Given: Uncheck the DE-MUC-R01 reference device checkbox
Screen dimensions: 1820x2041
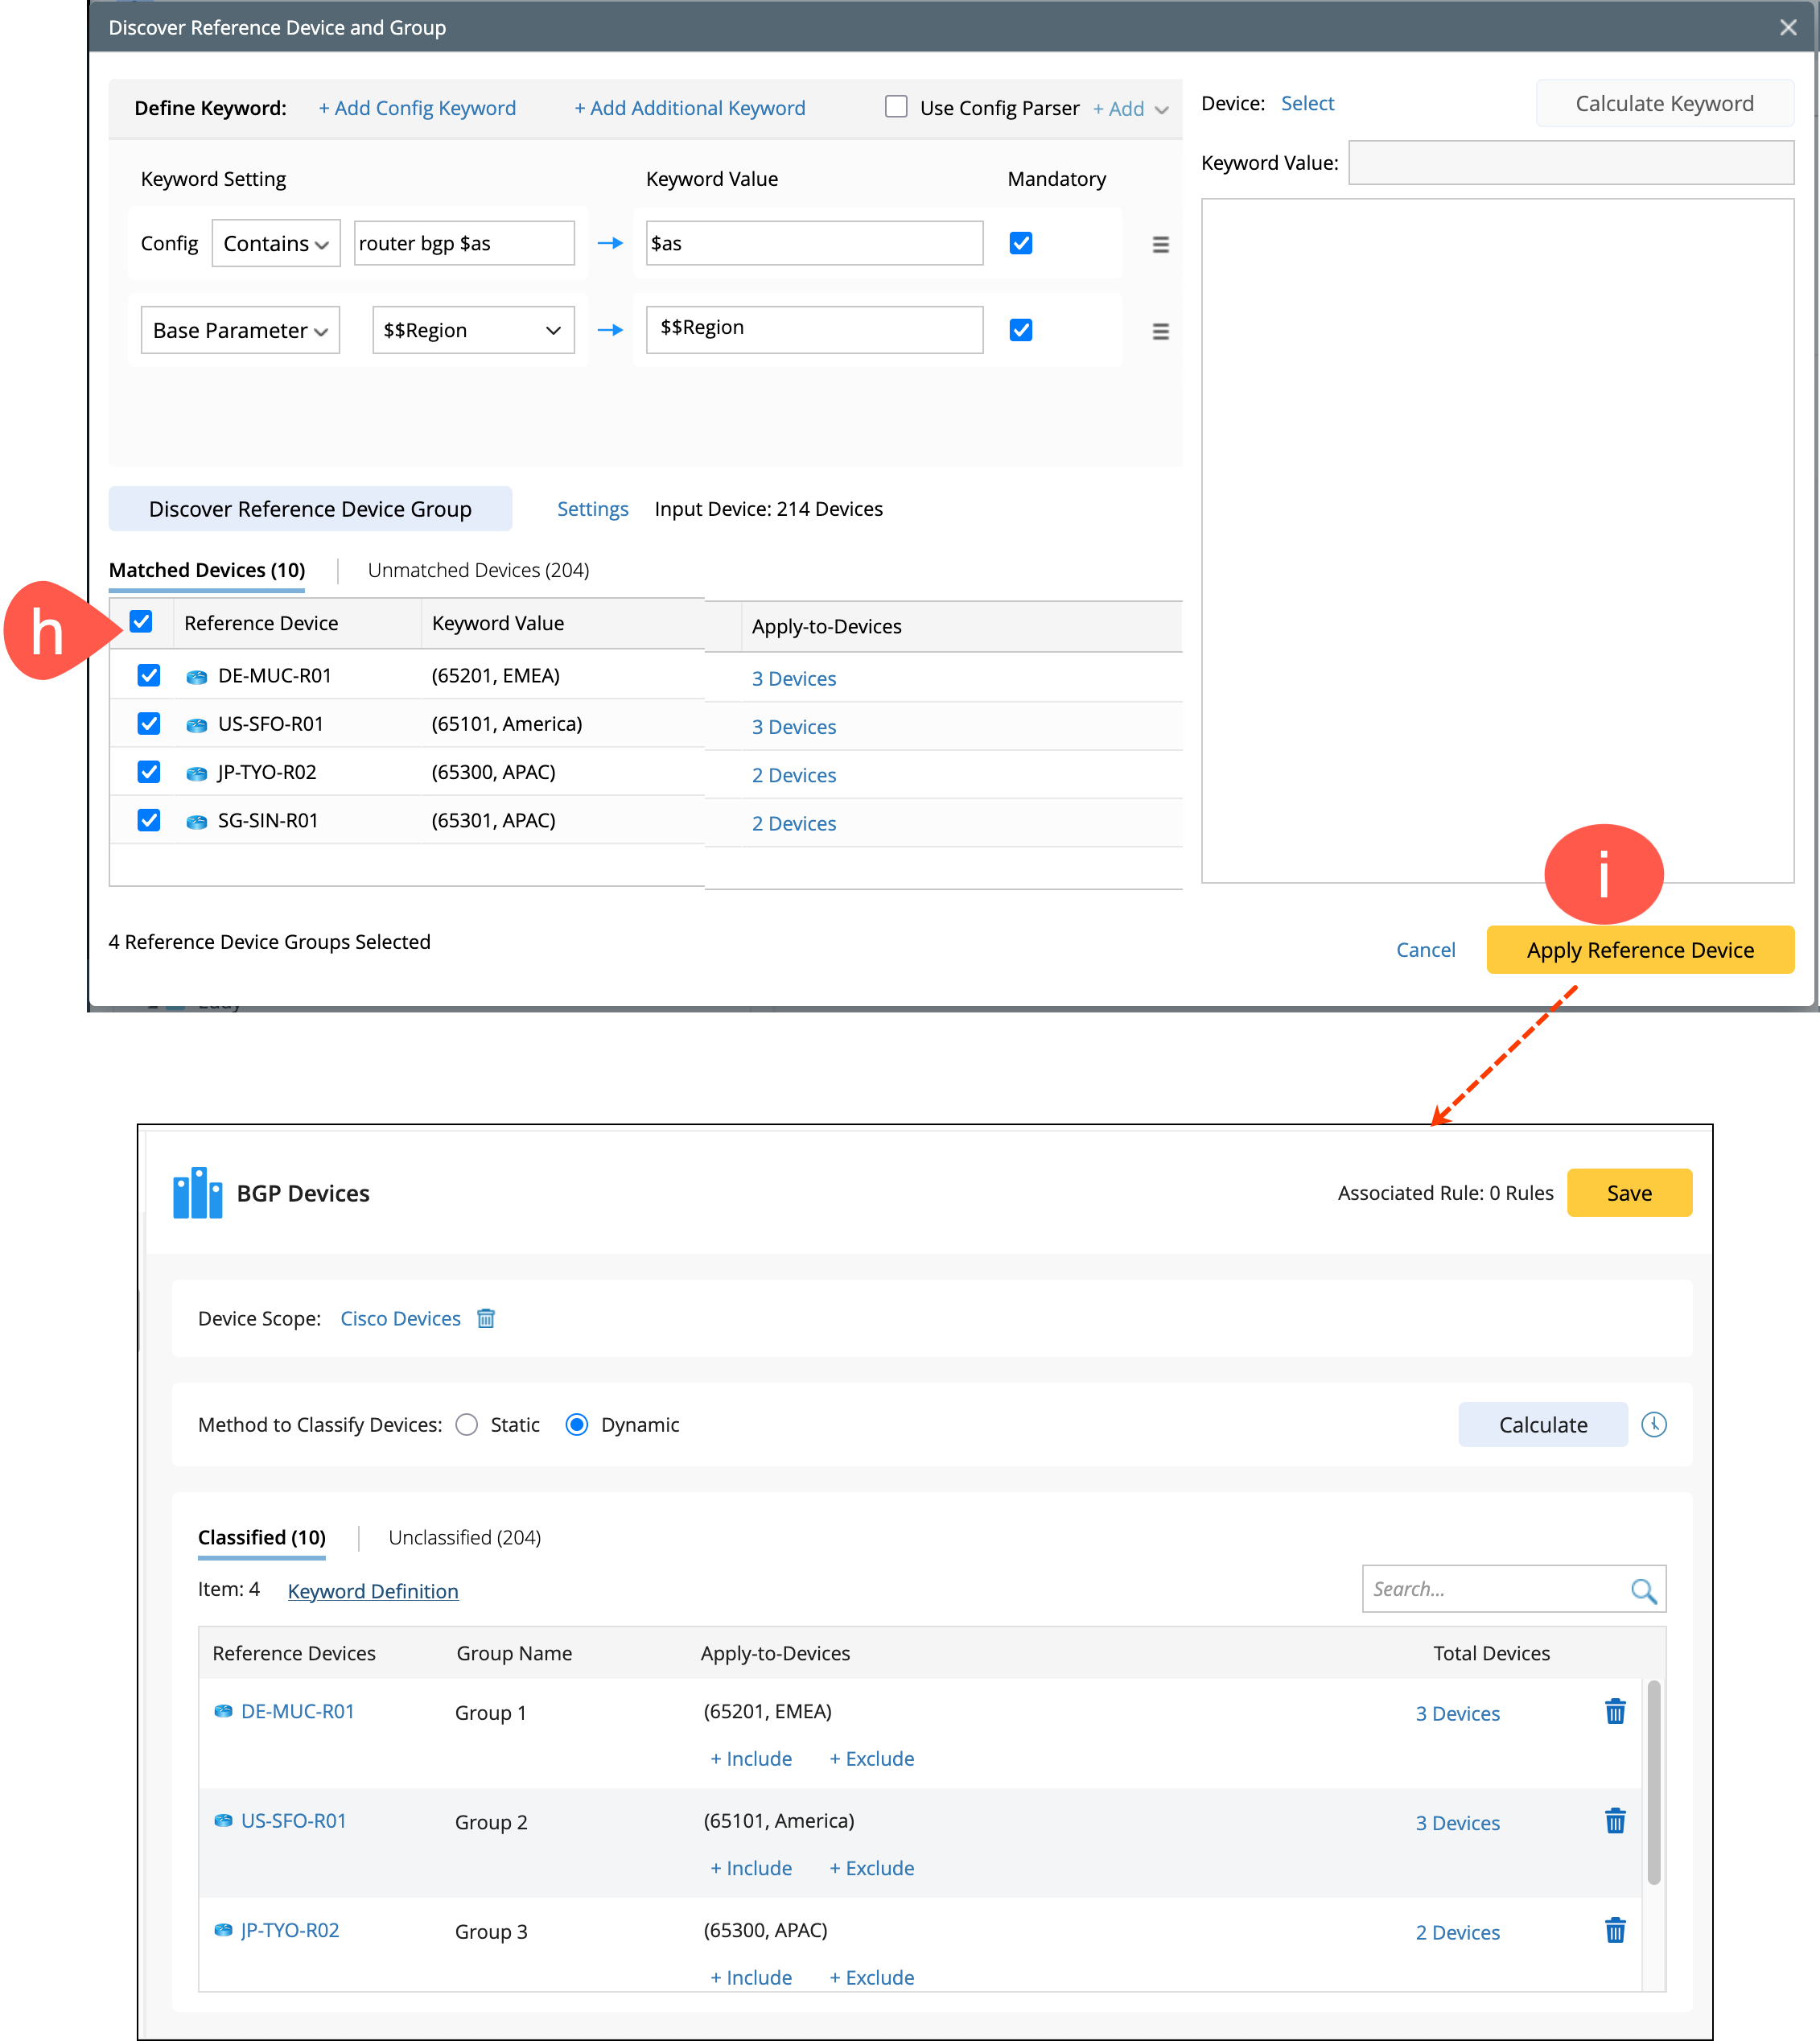Looking at the screenshot, I should (149, 675).
